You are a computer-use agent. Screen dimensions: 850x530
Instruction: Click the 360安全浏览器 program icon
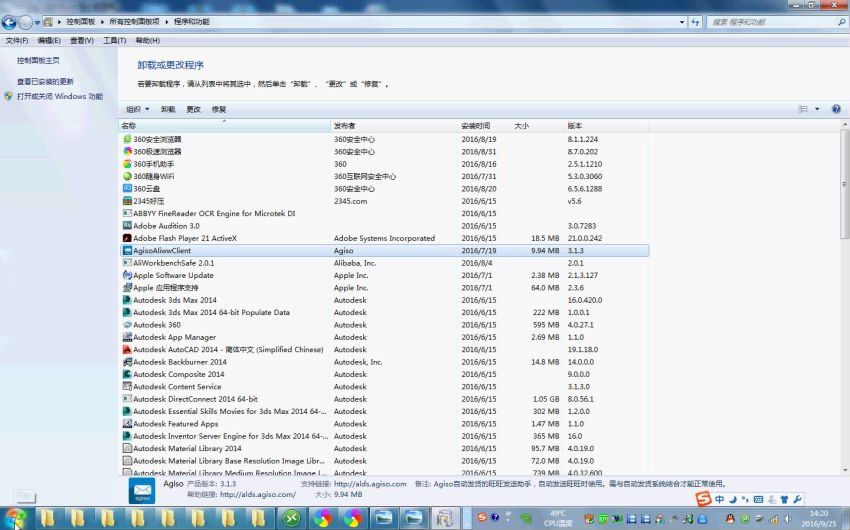[x=127, y=139]
